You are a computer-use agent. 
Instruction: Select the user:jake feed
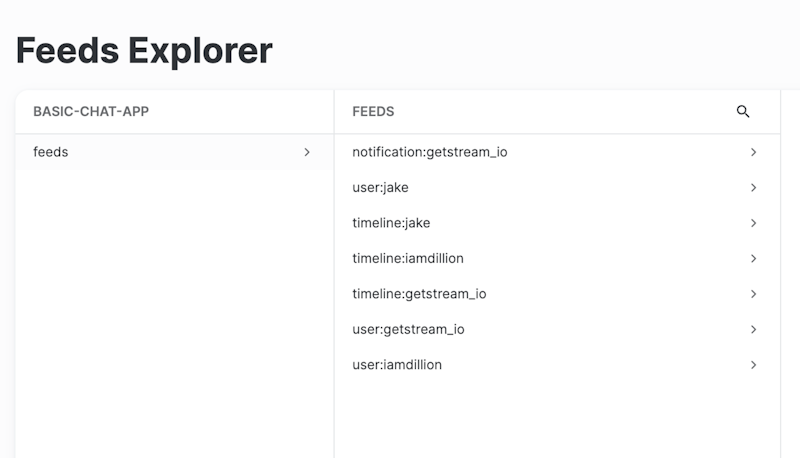point(380,188)
